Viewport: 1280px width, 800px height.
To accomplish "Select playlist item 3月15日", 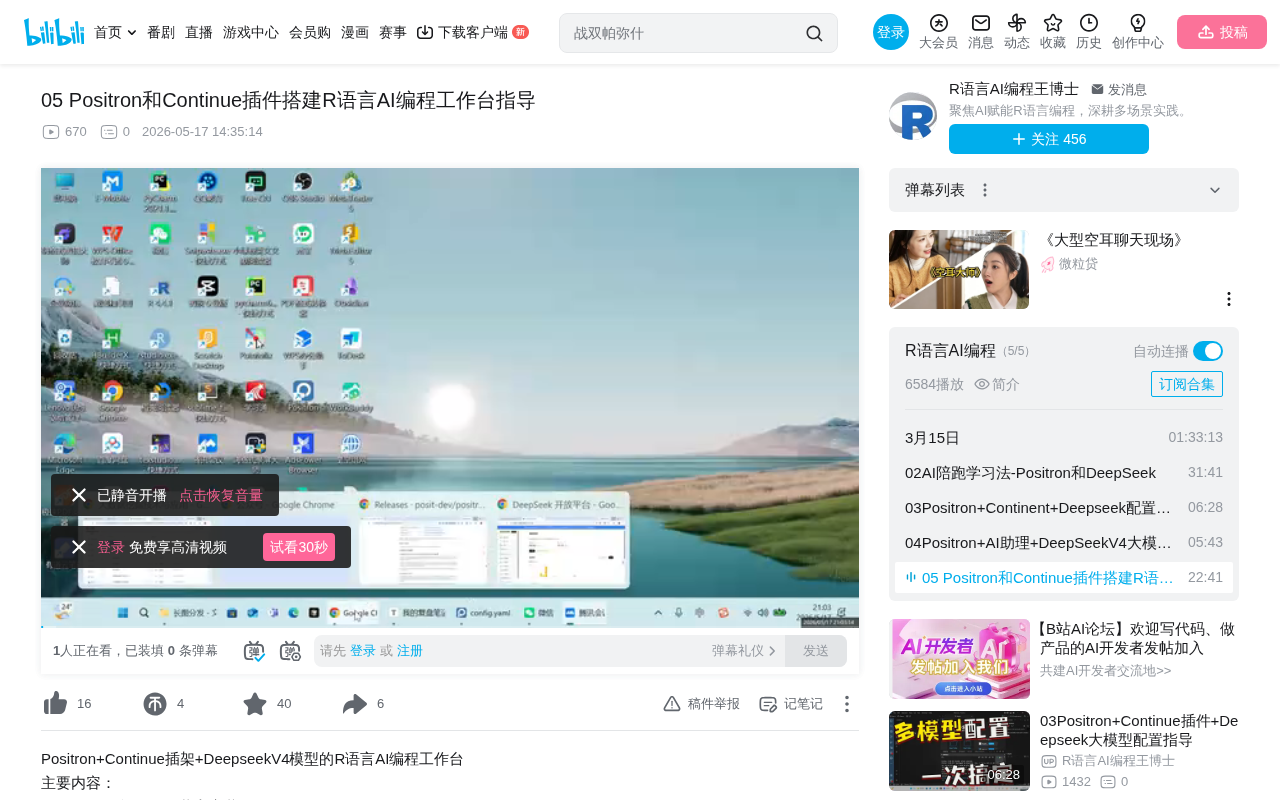I will click(1064, 437).
